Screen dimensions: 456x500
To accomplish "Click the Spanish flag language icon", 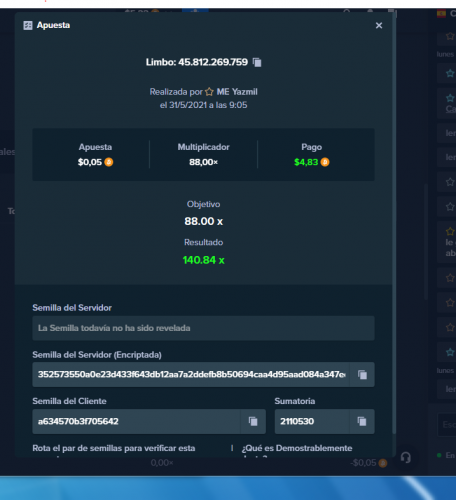I will [441, 13].
